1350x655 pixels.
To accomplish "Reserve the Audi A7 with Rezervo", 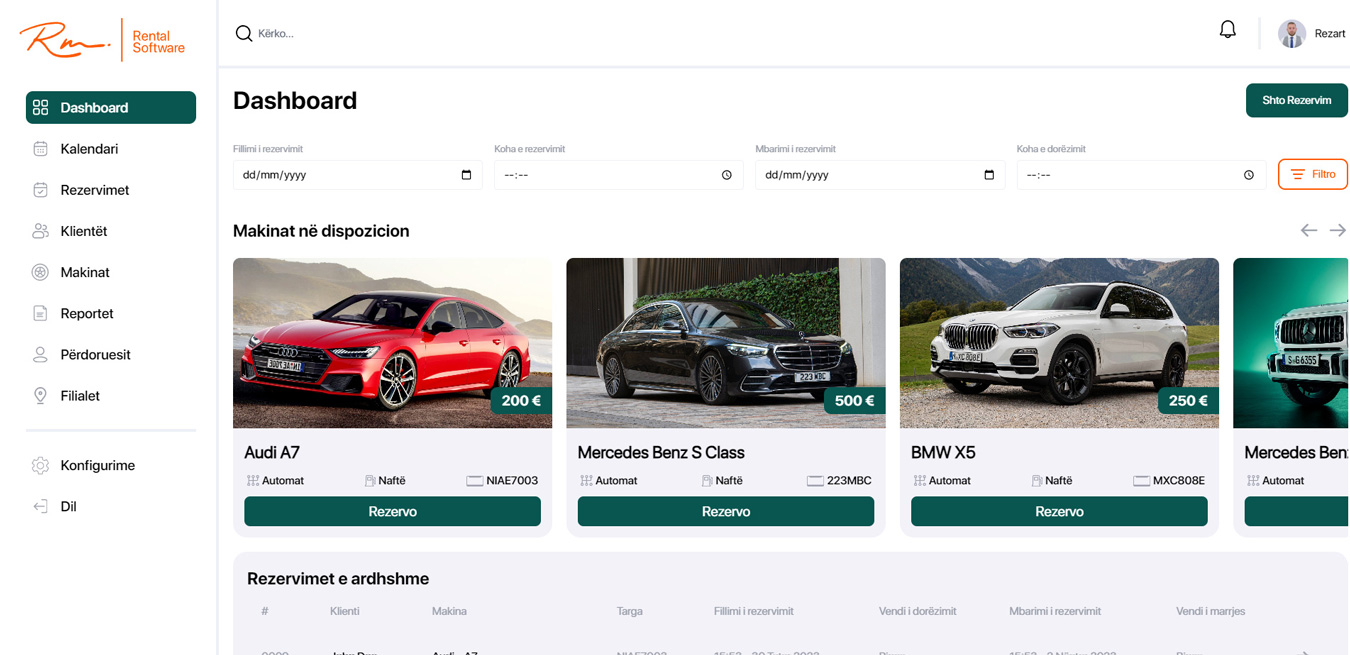I will (x=392, y=511).
